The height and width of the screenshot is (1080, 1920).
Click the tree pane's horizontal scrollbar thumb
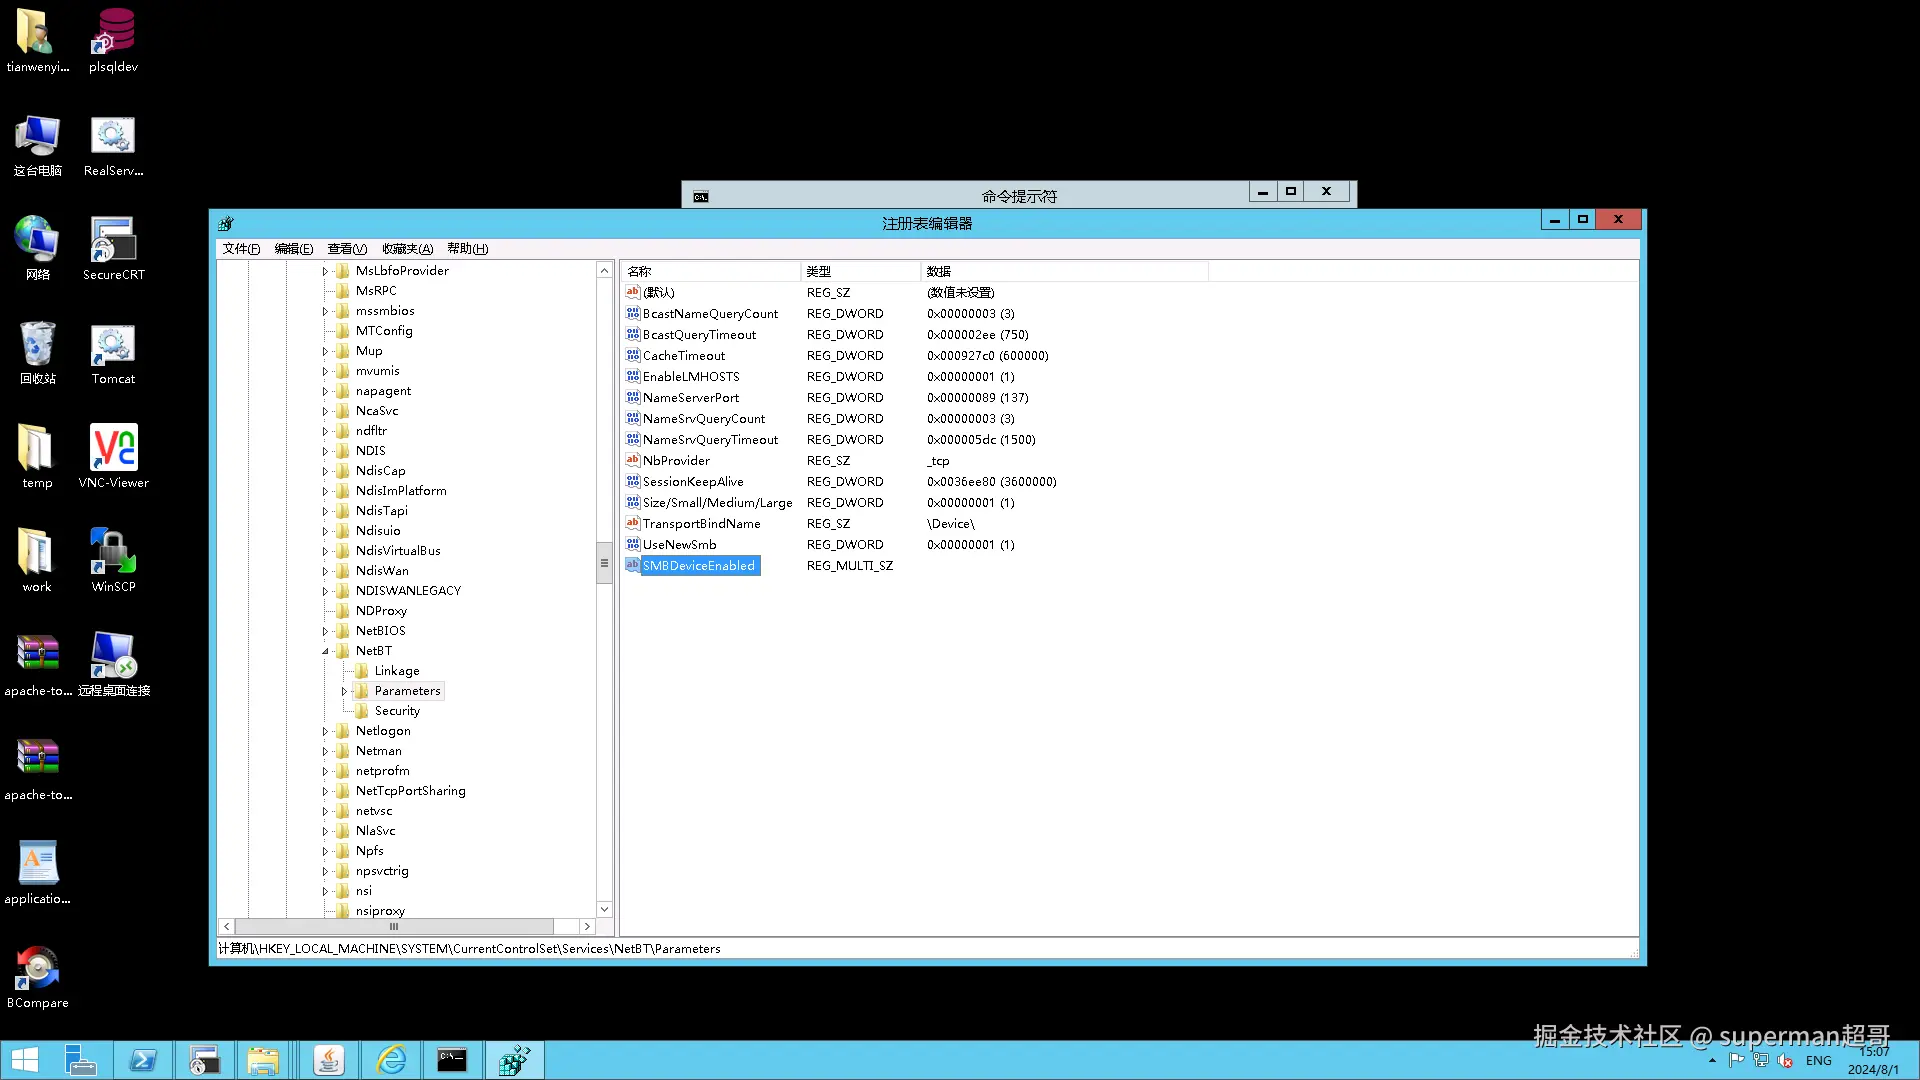(394, 927)
